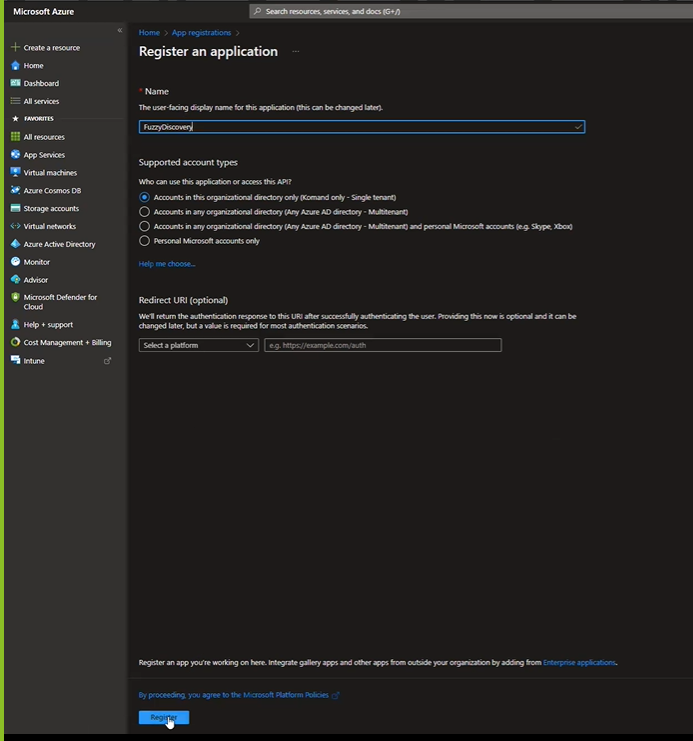Select Any Azure AD directory Multitenant only
This screenshot has width=693, height=741.
pos(145,212)
